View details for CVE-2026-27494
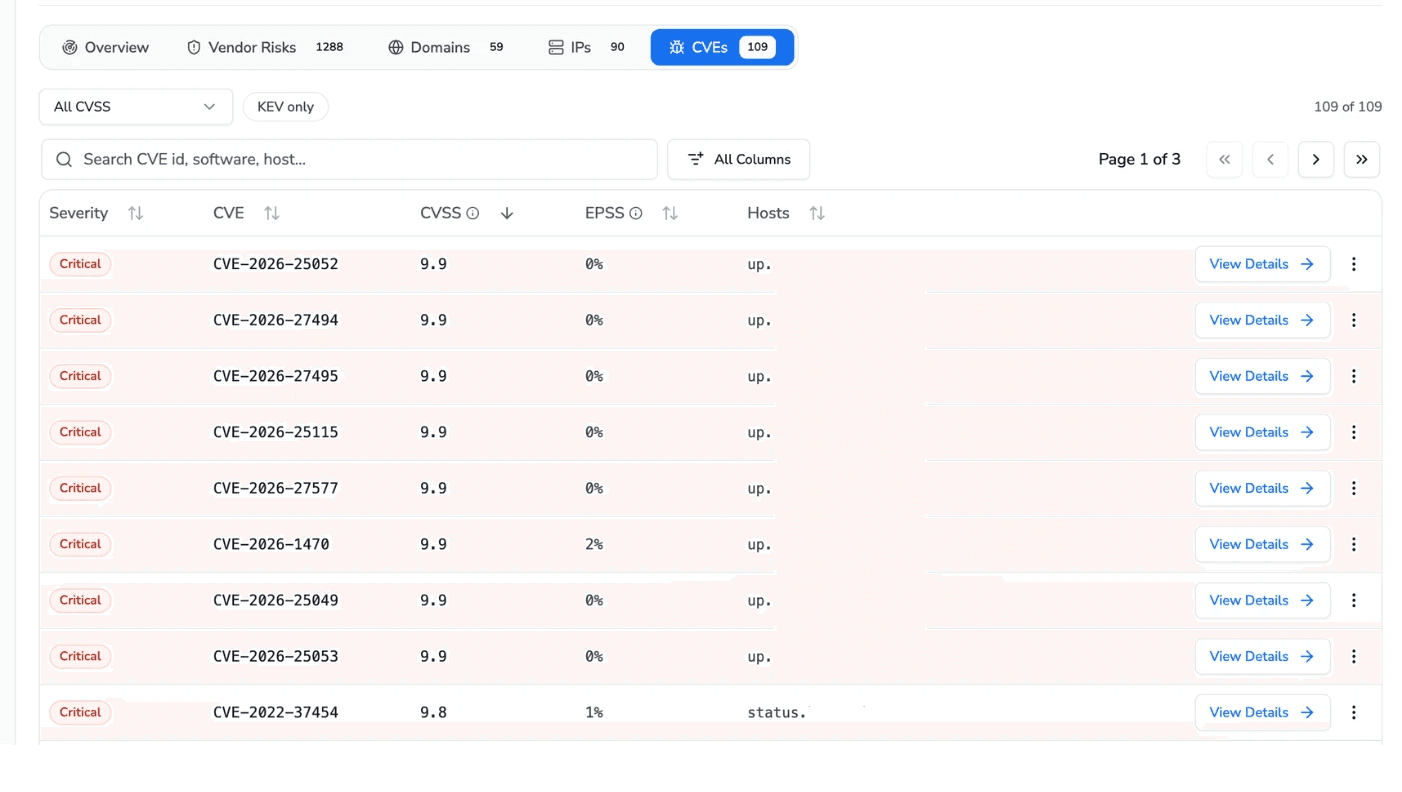 [1262, 320]
